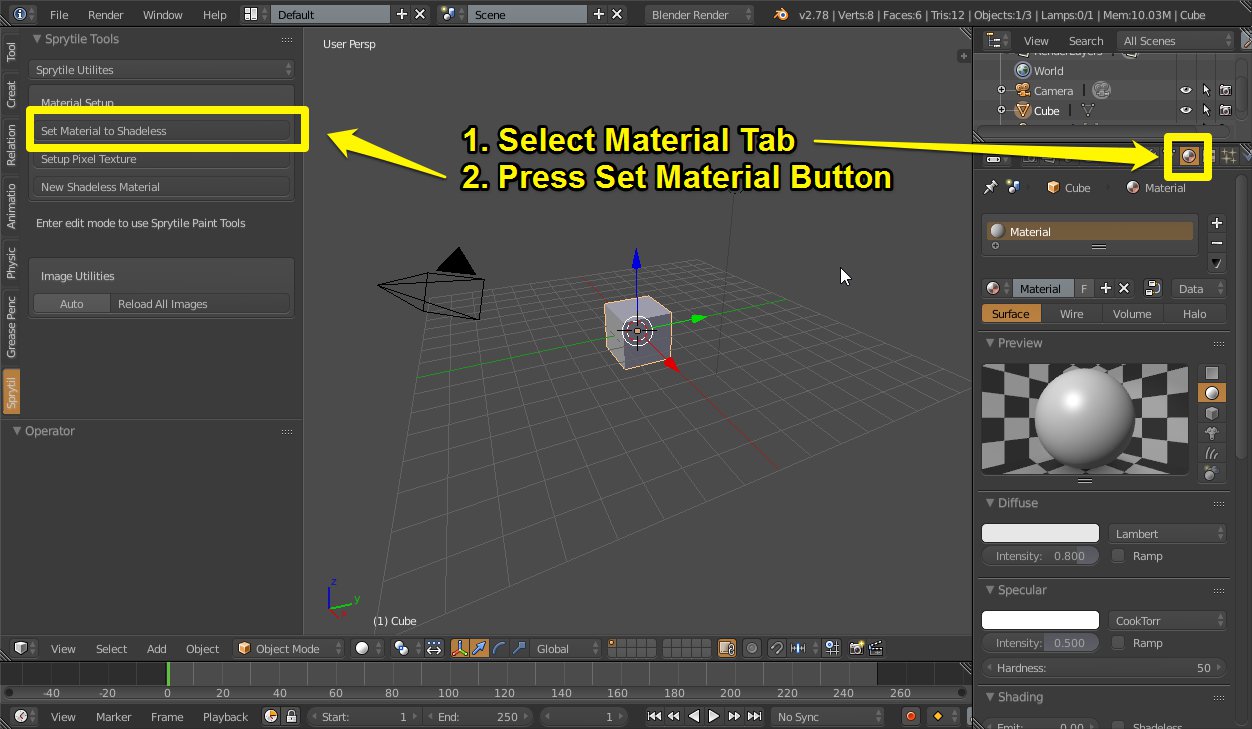The height and width of the screenshot is (729, 1252).
Task: Remove the material slot with minus
Action: tap(1217, 243)
